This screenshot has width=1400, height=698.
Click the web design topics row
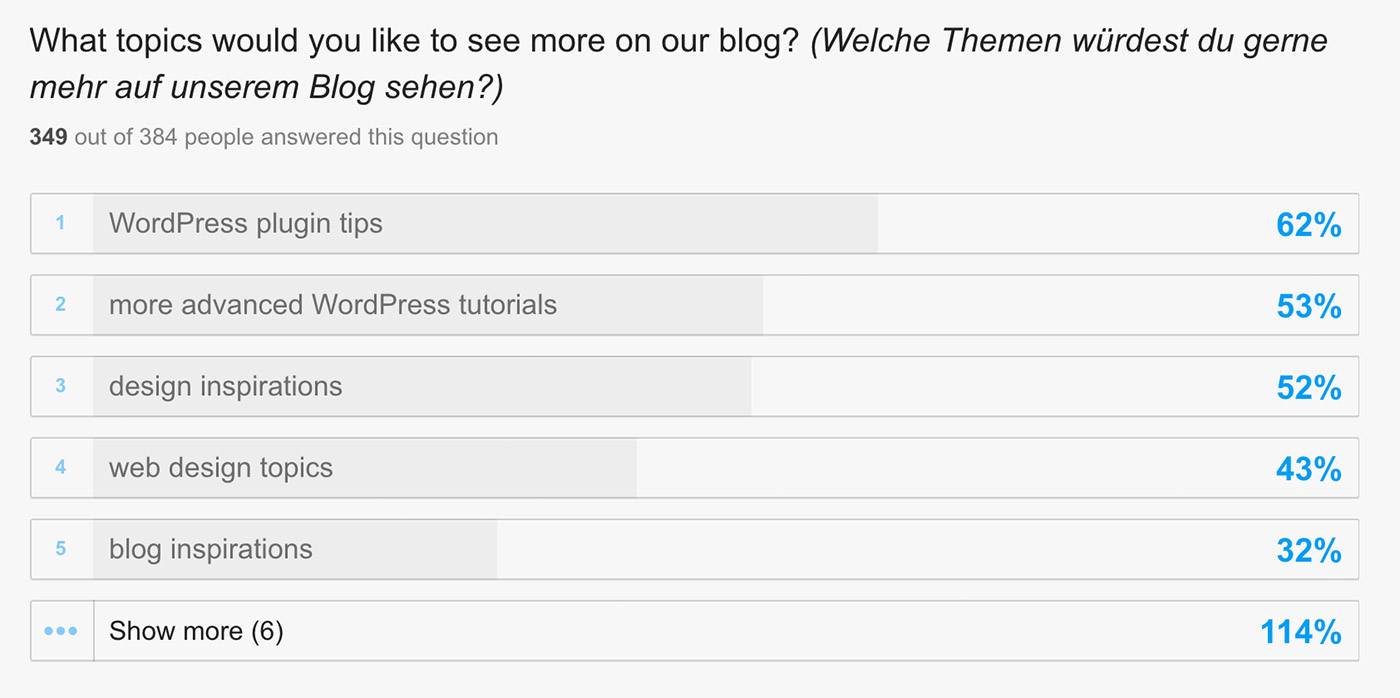coord(694,468)
